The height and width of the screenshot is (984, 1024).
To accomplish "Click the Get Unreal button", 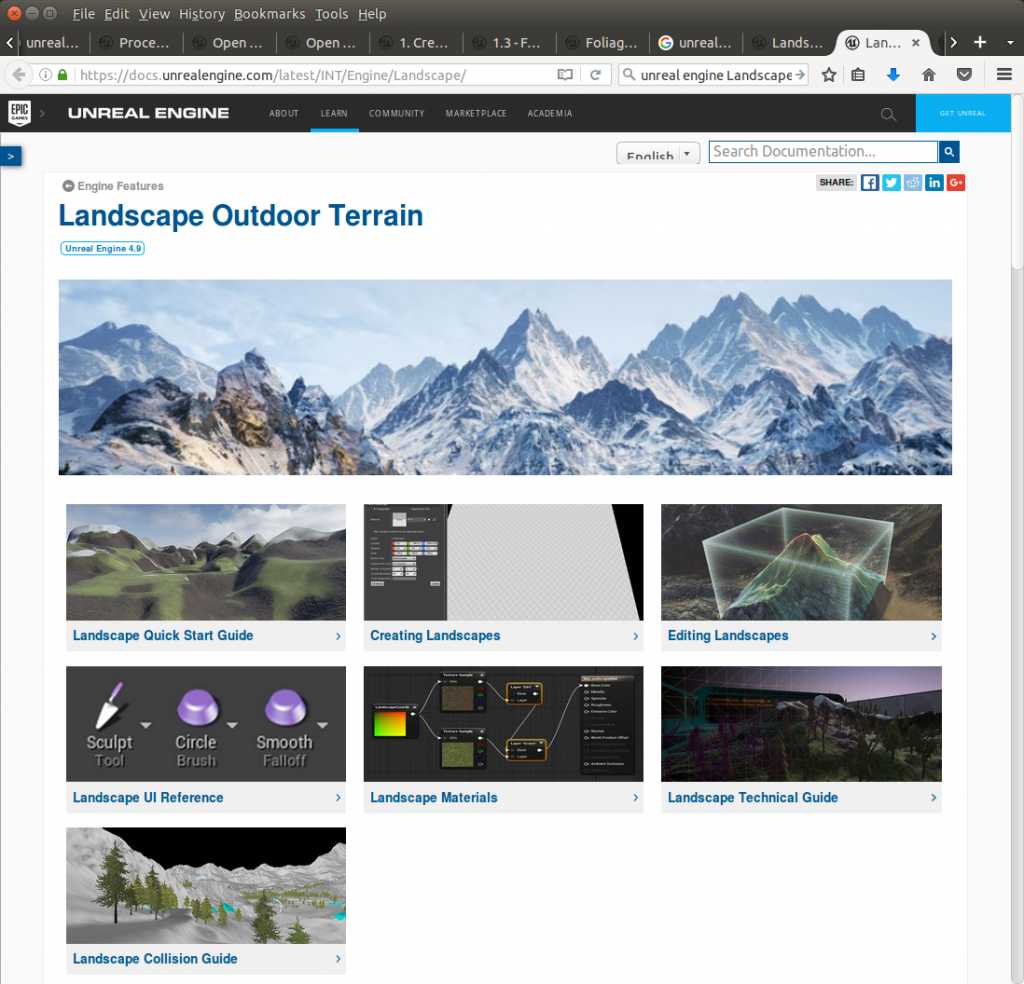I will click(x=962, y=113).
